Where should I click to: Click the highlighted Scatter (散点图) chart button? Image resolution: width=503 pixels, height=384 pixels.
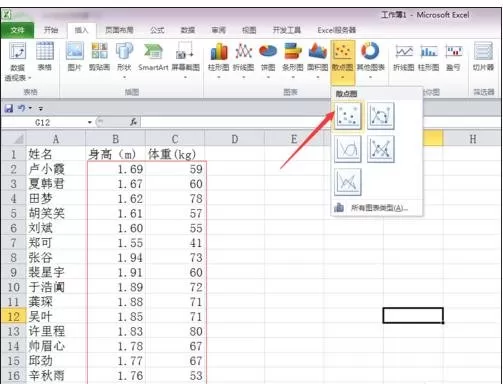click(343, 62)
